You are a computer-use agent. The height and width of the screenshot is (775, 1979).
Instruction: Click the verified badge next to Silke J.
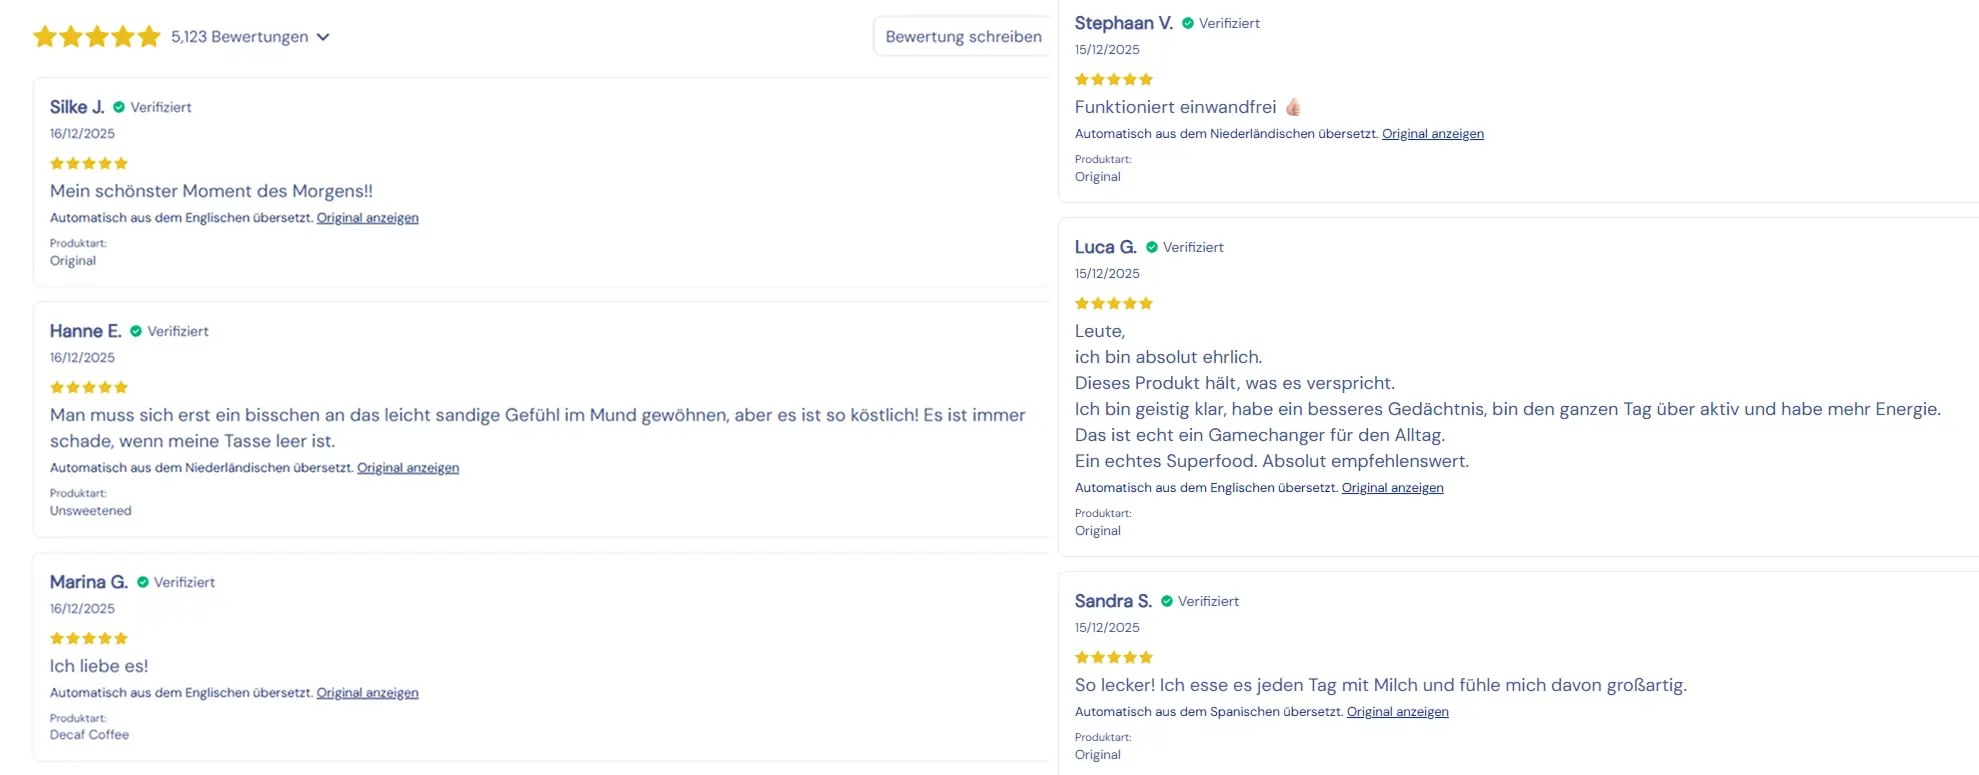(x=120, y=106)
